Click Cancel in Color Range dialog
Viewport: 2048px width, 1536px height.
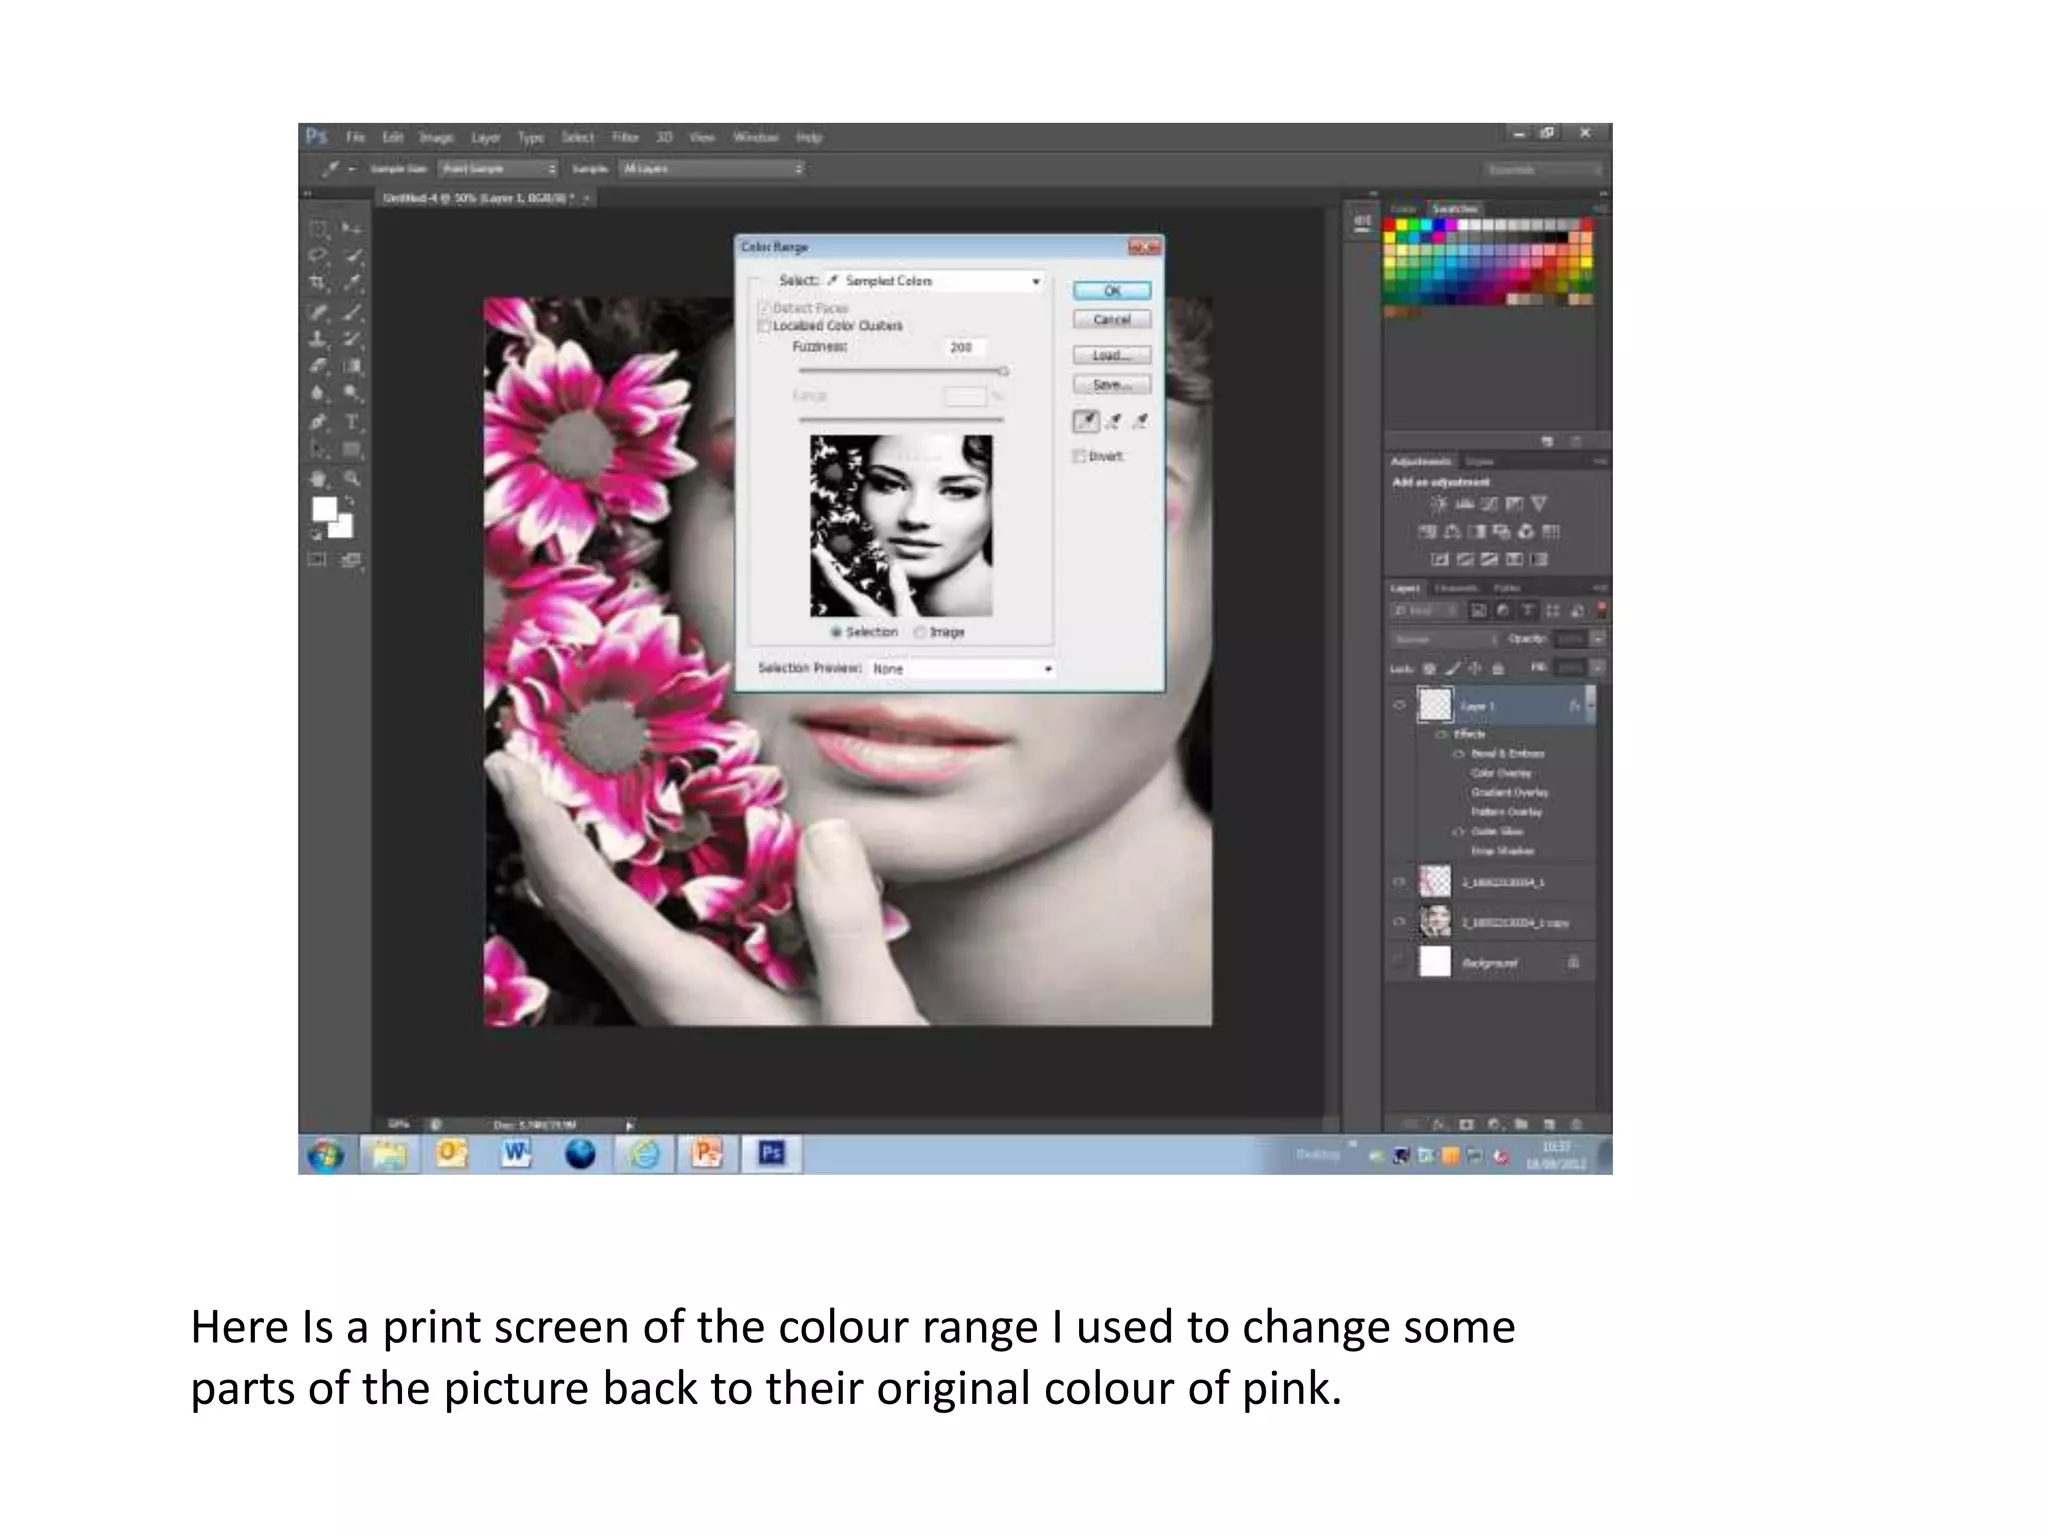click(x=1112, y=320)
